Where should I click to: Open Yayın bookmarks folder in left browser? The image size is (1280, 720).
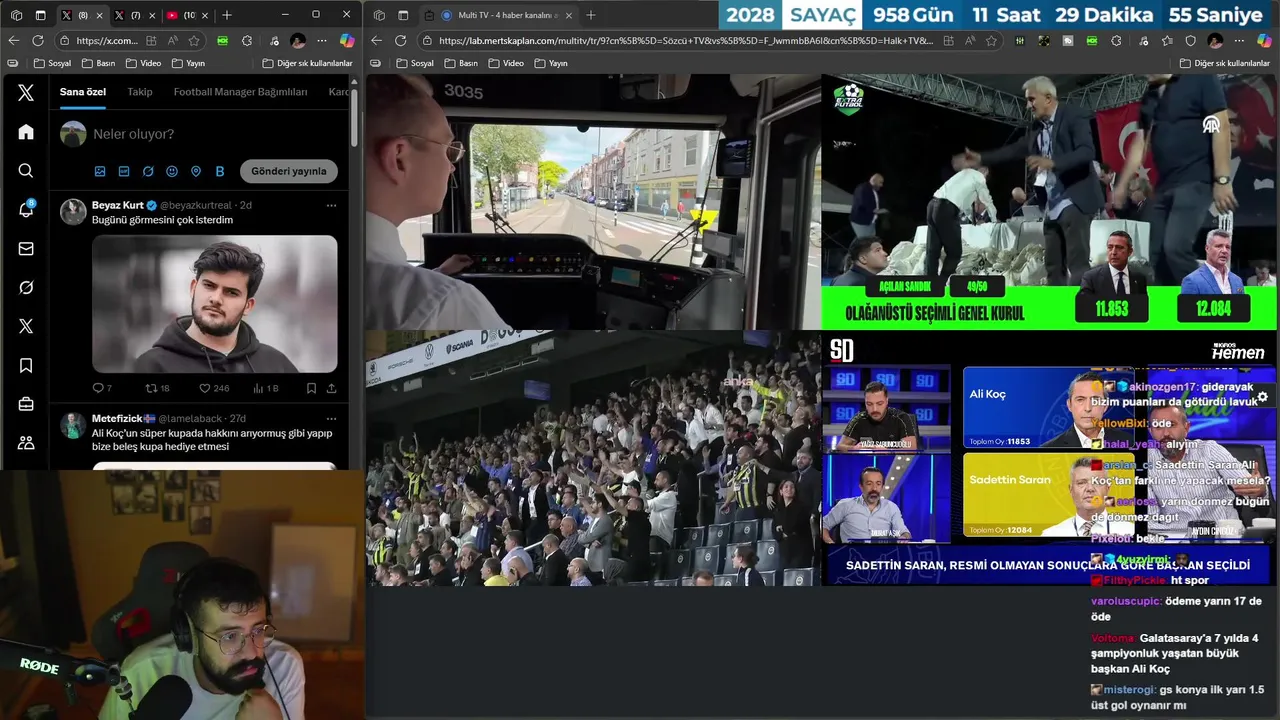(188, 63)
